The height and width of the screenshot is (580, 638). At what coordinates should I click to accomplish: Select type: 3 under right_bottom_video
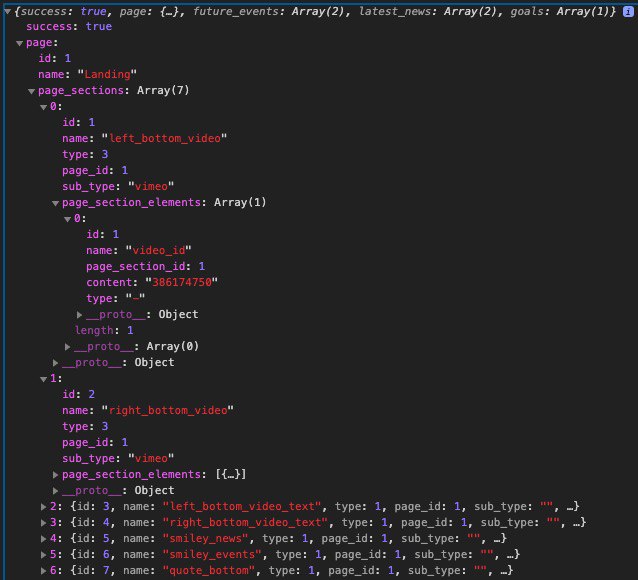pyautogui.click(x=85, y=426)
